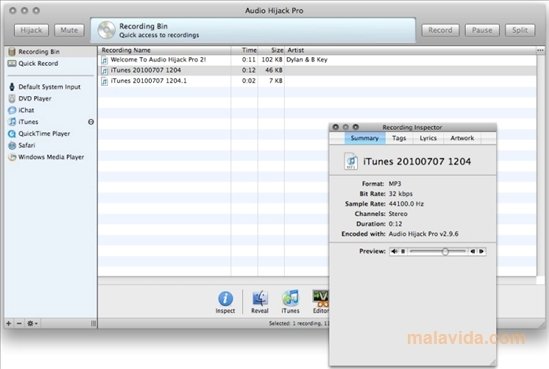Click the Editor icon in bottom toolbar
The image size is (549, 369).
pyautogui.click(x=321, y=298)
